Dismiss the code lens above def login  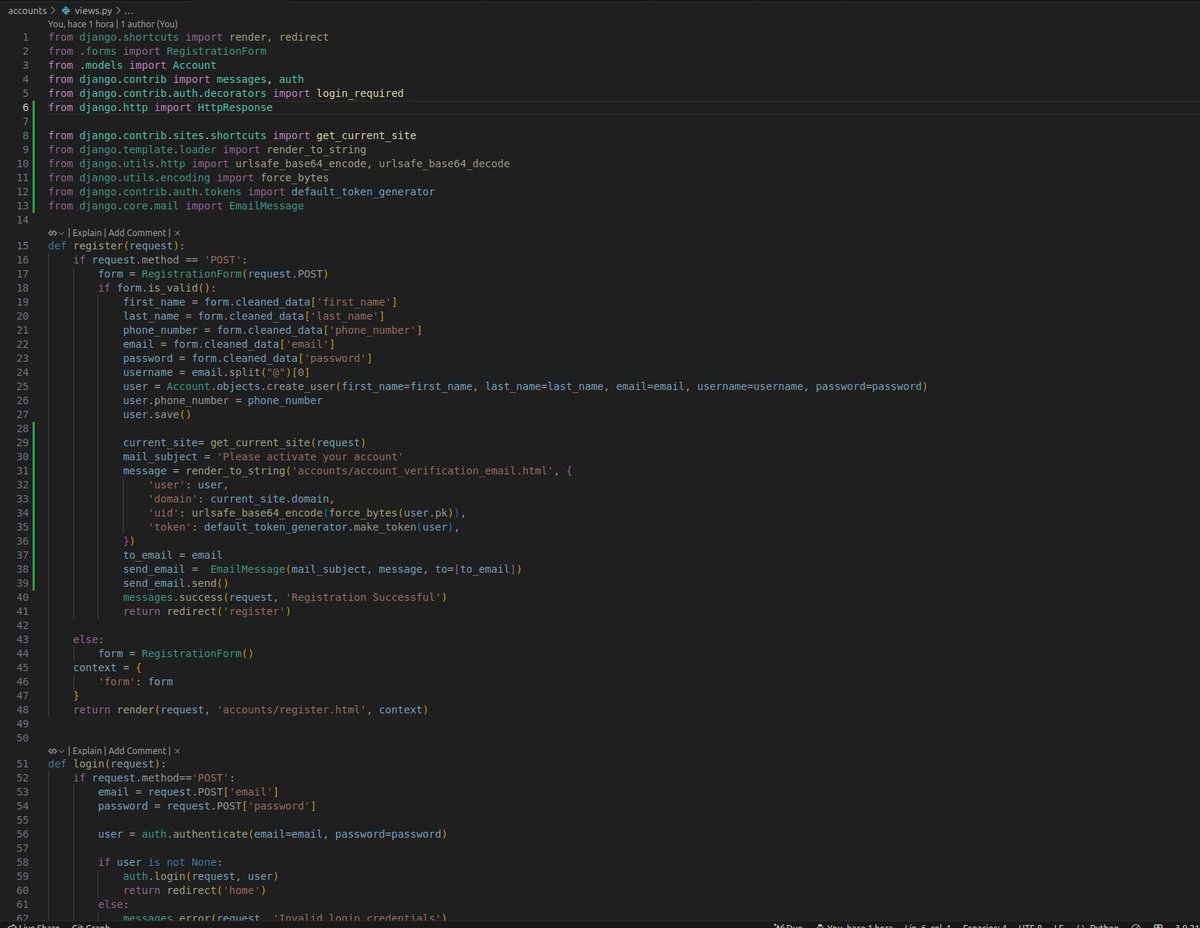click(178, 750)
